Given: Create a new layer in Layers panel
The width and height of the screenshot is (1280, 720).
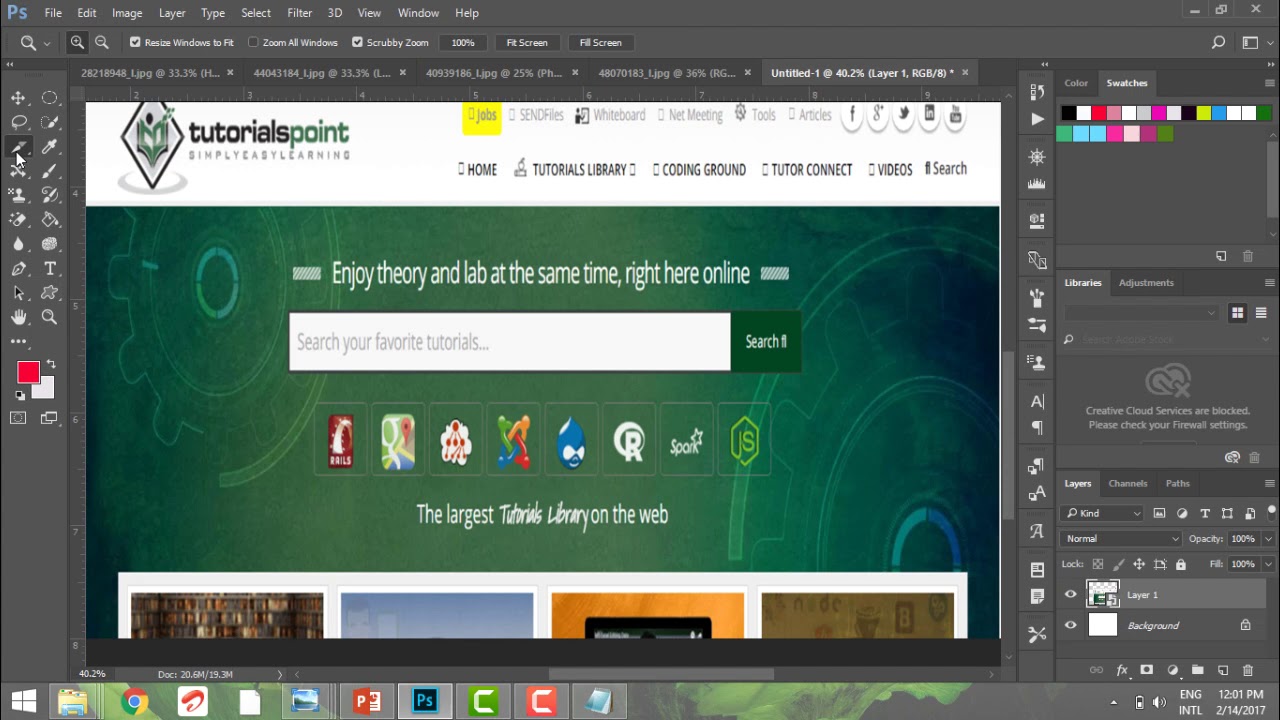Looking at the screenshot, I should click(x=1222, y=670).
